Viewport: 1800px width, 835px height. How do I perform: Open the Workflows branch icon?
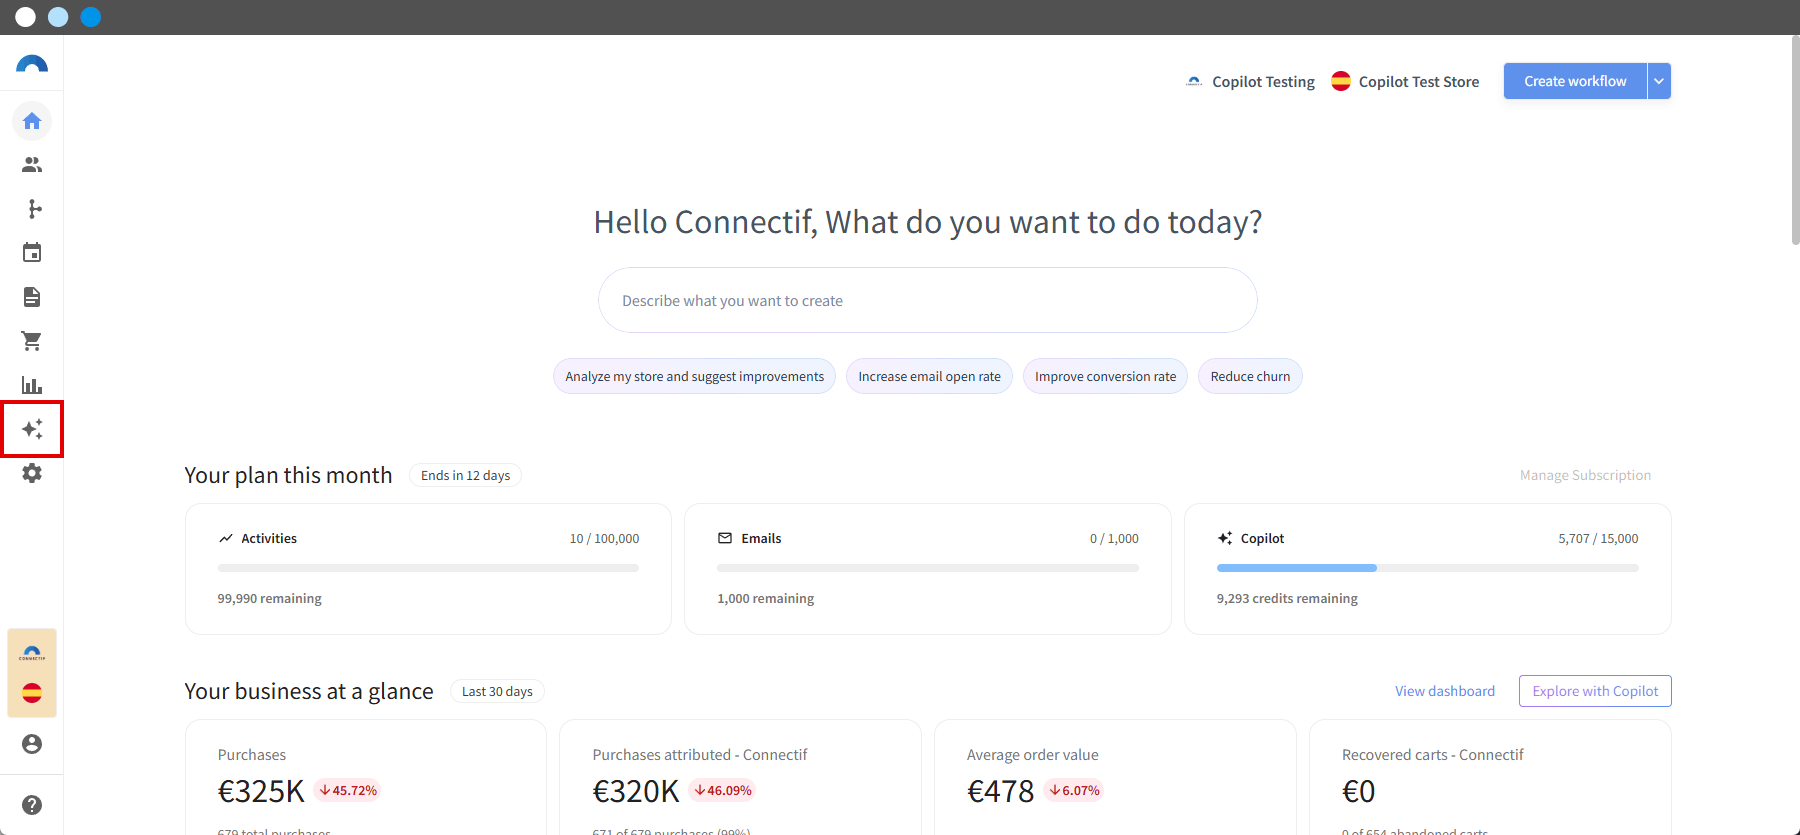point(32,209)
